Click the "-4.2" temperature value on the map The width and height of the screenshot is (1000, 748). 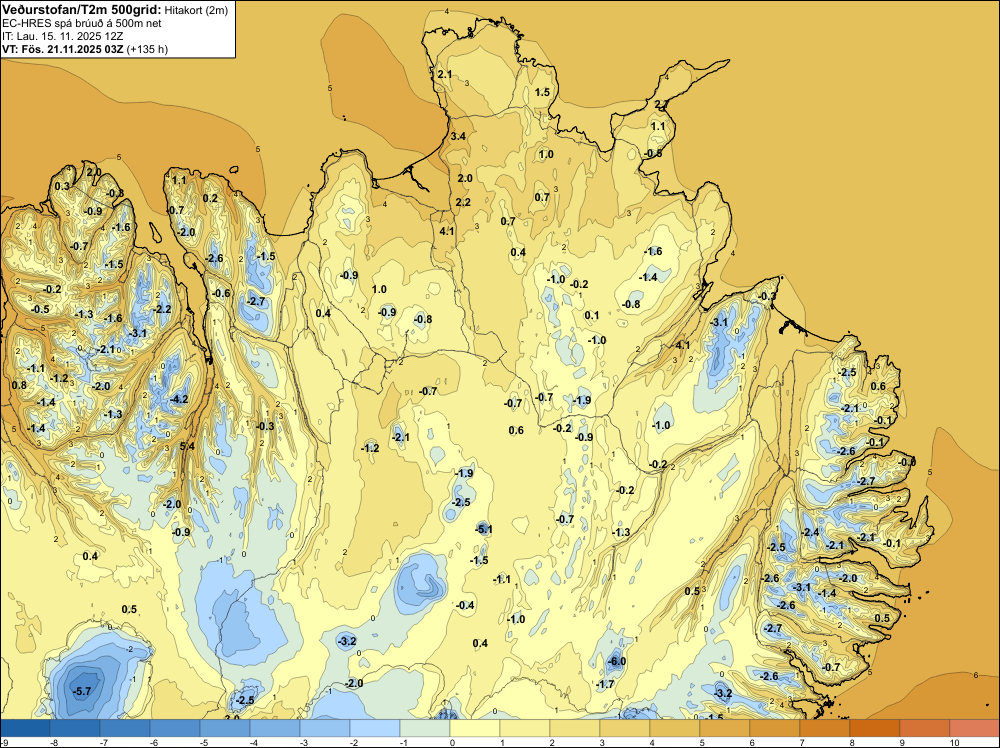(x=179, y=399)
